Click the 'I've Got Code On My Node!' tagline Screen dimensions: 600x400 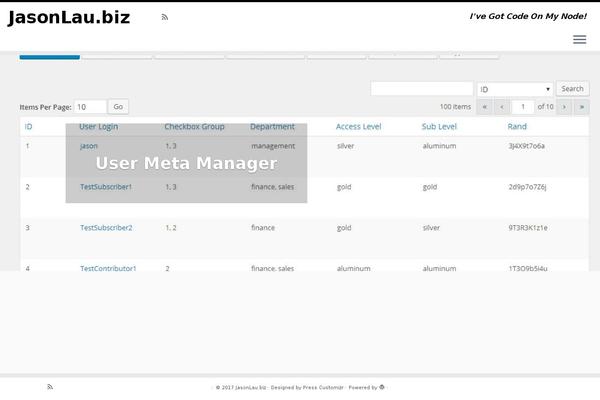click(528, 16)
